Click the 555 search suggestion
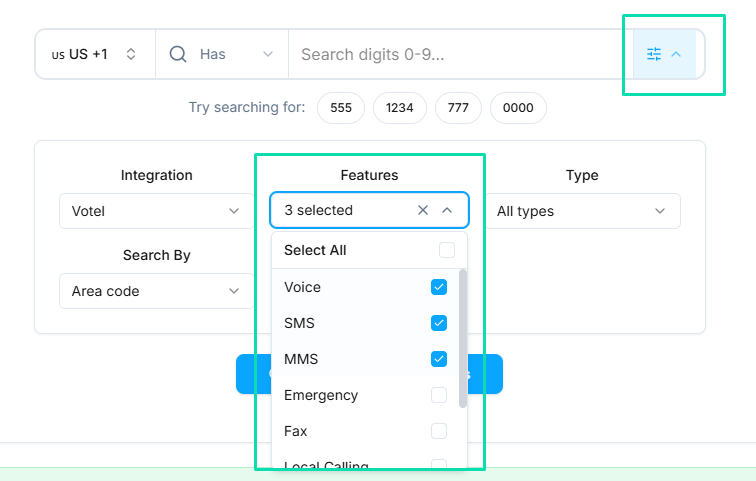Viewport: 756px width, 481px height. click(x=341, y=108)
